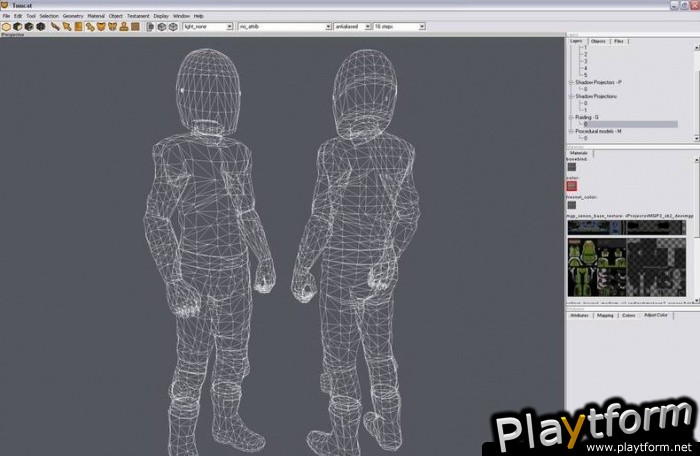Open the Edit menu
This screenshot has width=700, height=456.
(18, 16)
